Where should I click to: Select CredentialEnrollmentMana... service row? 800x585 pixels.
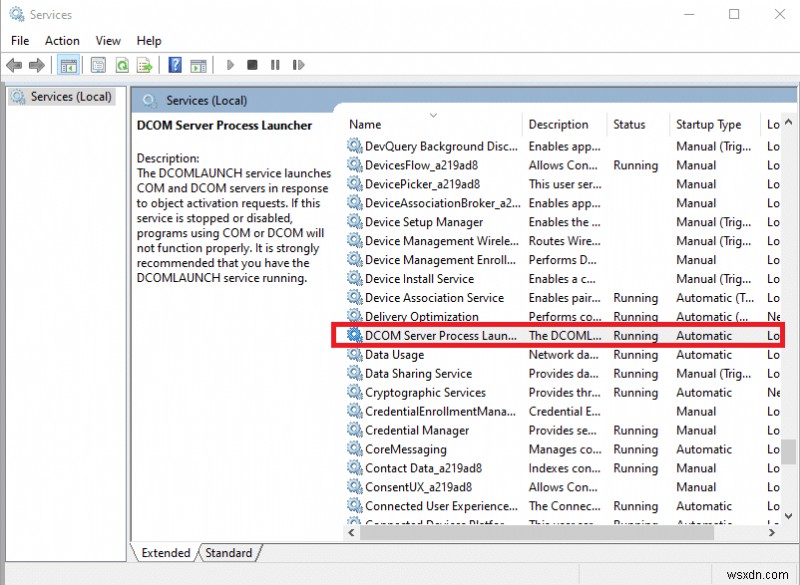tap(564, 411)
